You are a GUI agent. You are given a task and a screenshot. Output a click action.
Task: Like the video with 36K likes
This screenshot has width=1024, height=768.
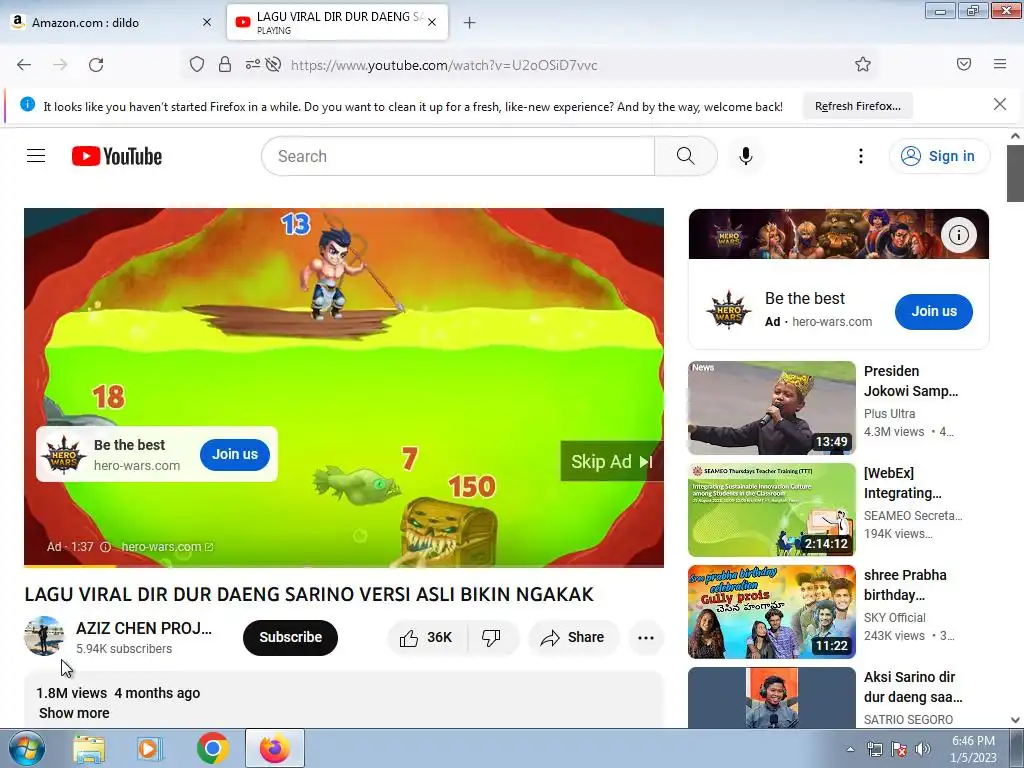(427, 637)
